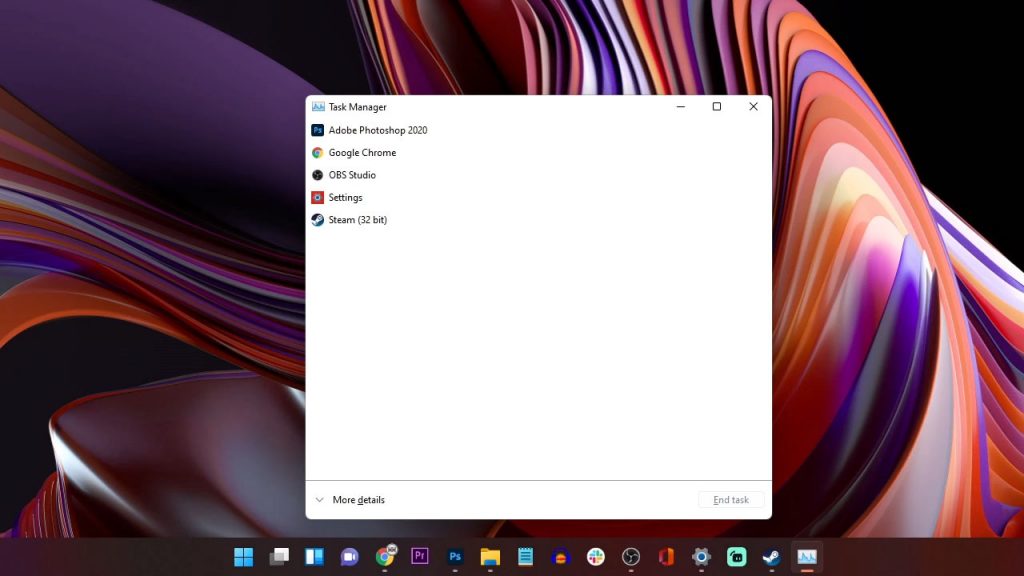Launch Adobe Premiere Pro from taskbar
The width and height of the screenshot is (1024, 576).
[x=420, y=556]
